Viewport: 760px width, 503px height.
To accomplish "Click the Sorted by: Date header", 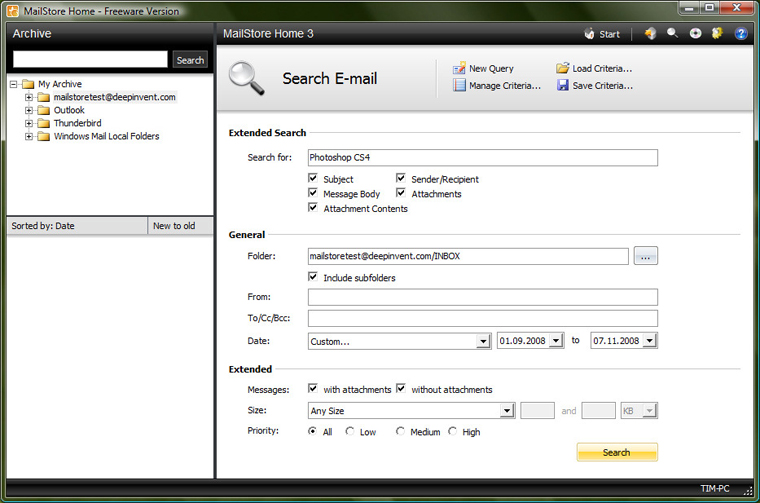I will (77, 226).
